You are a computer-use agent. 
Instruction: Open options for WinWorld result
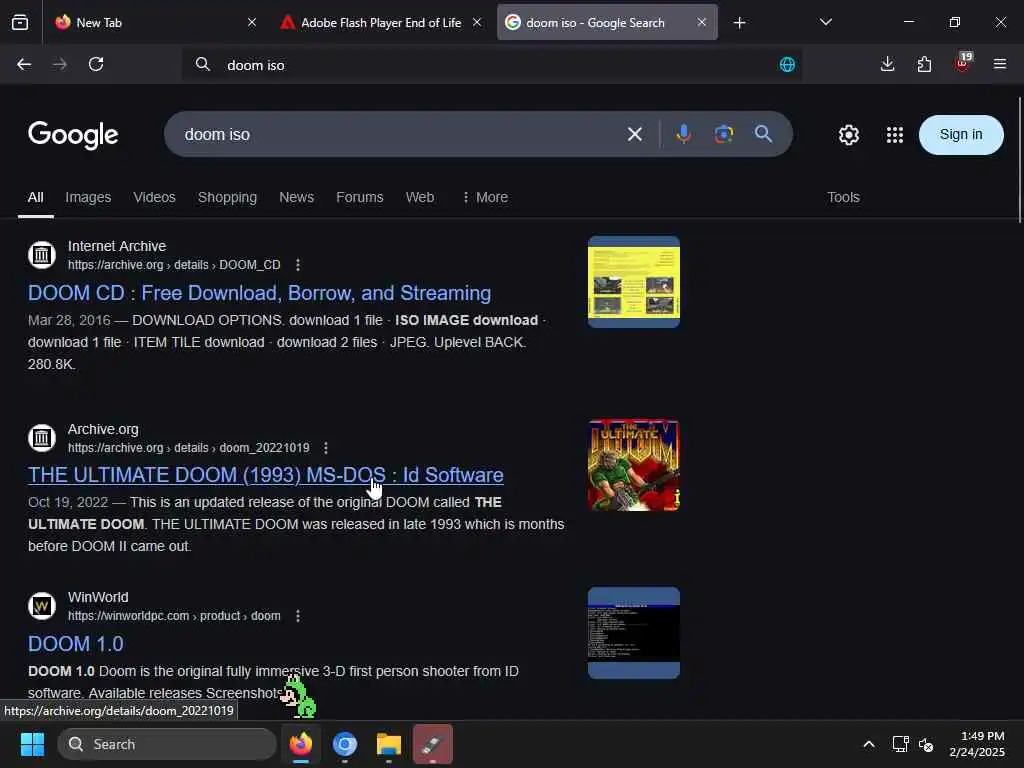click(x=298, y=616)
